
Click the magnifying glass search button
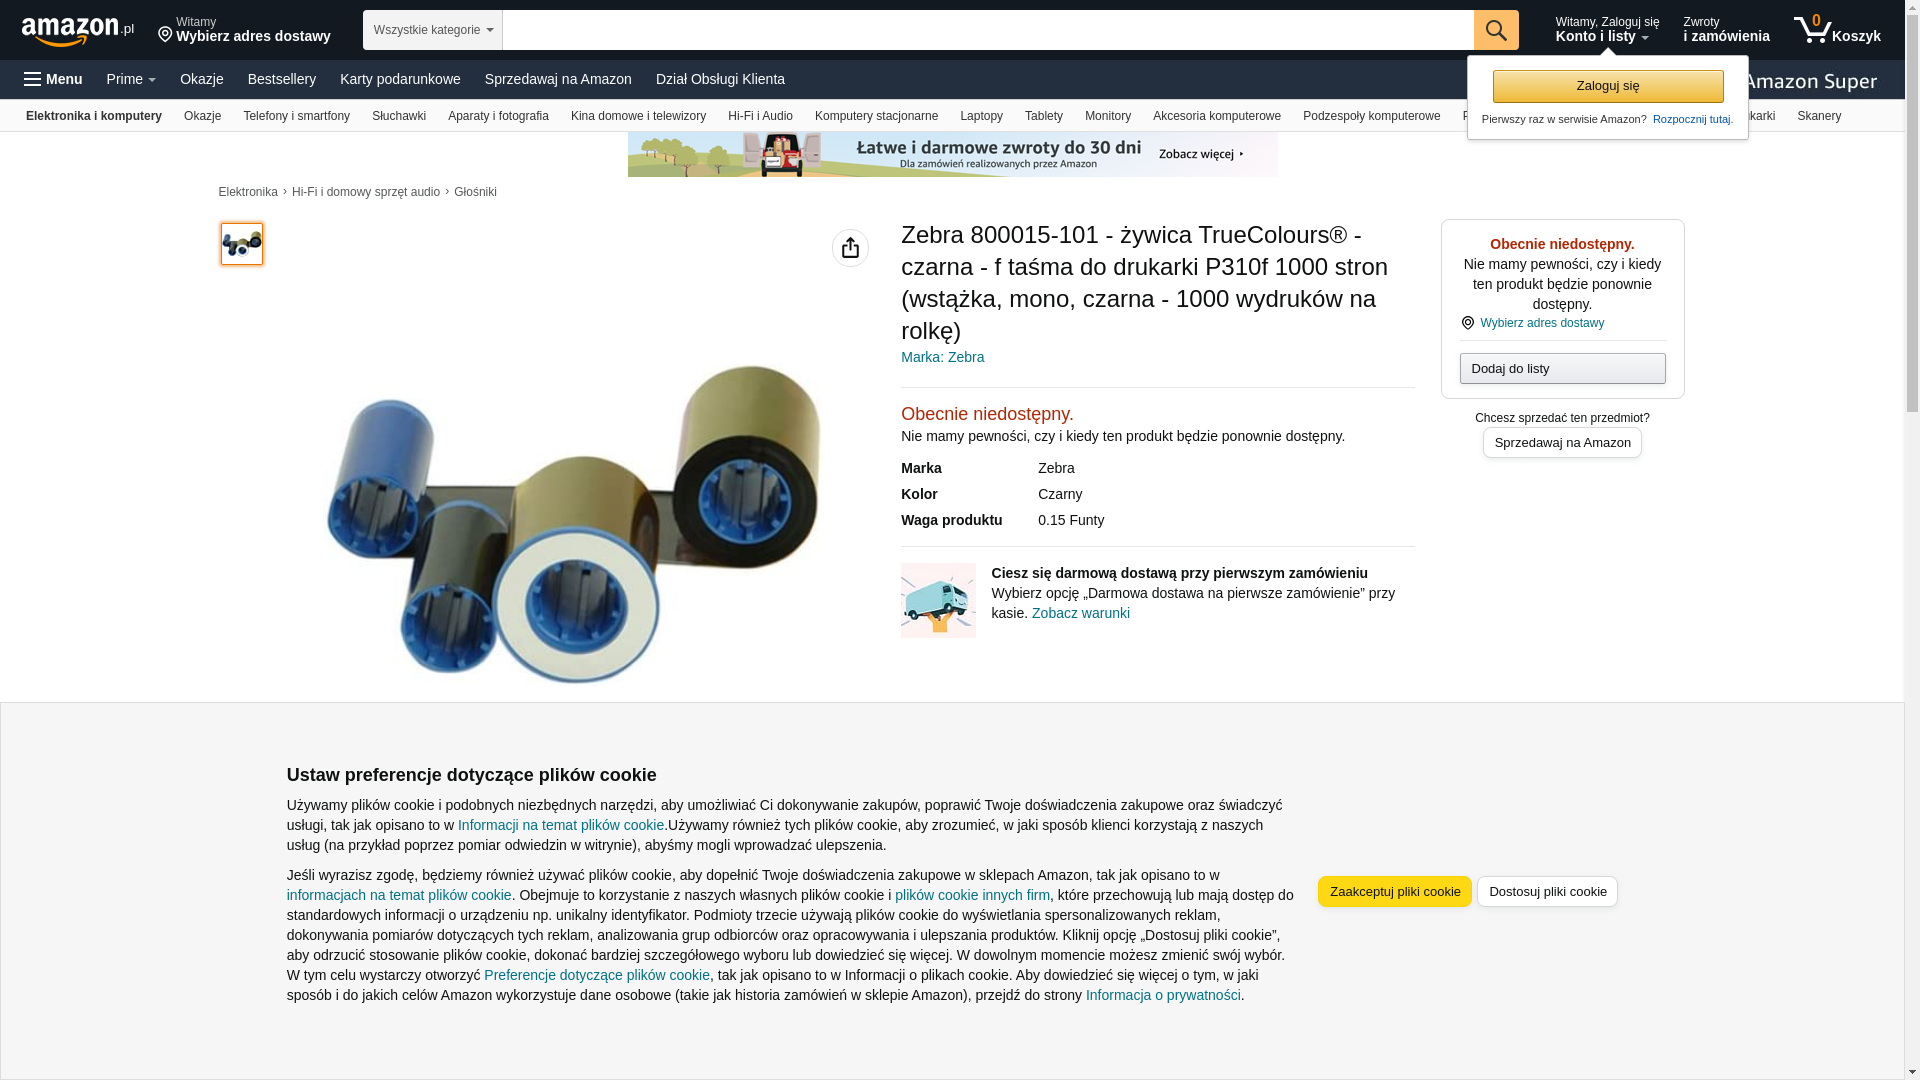(x=1496, y=30)
